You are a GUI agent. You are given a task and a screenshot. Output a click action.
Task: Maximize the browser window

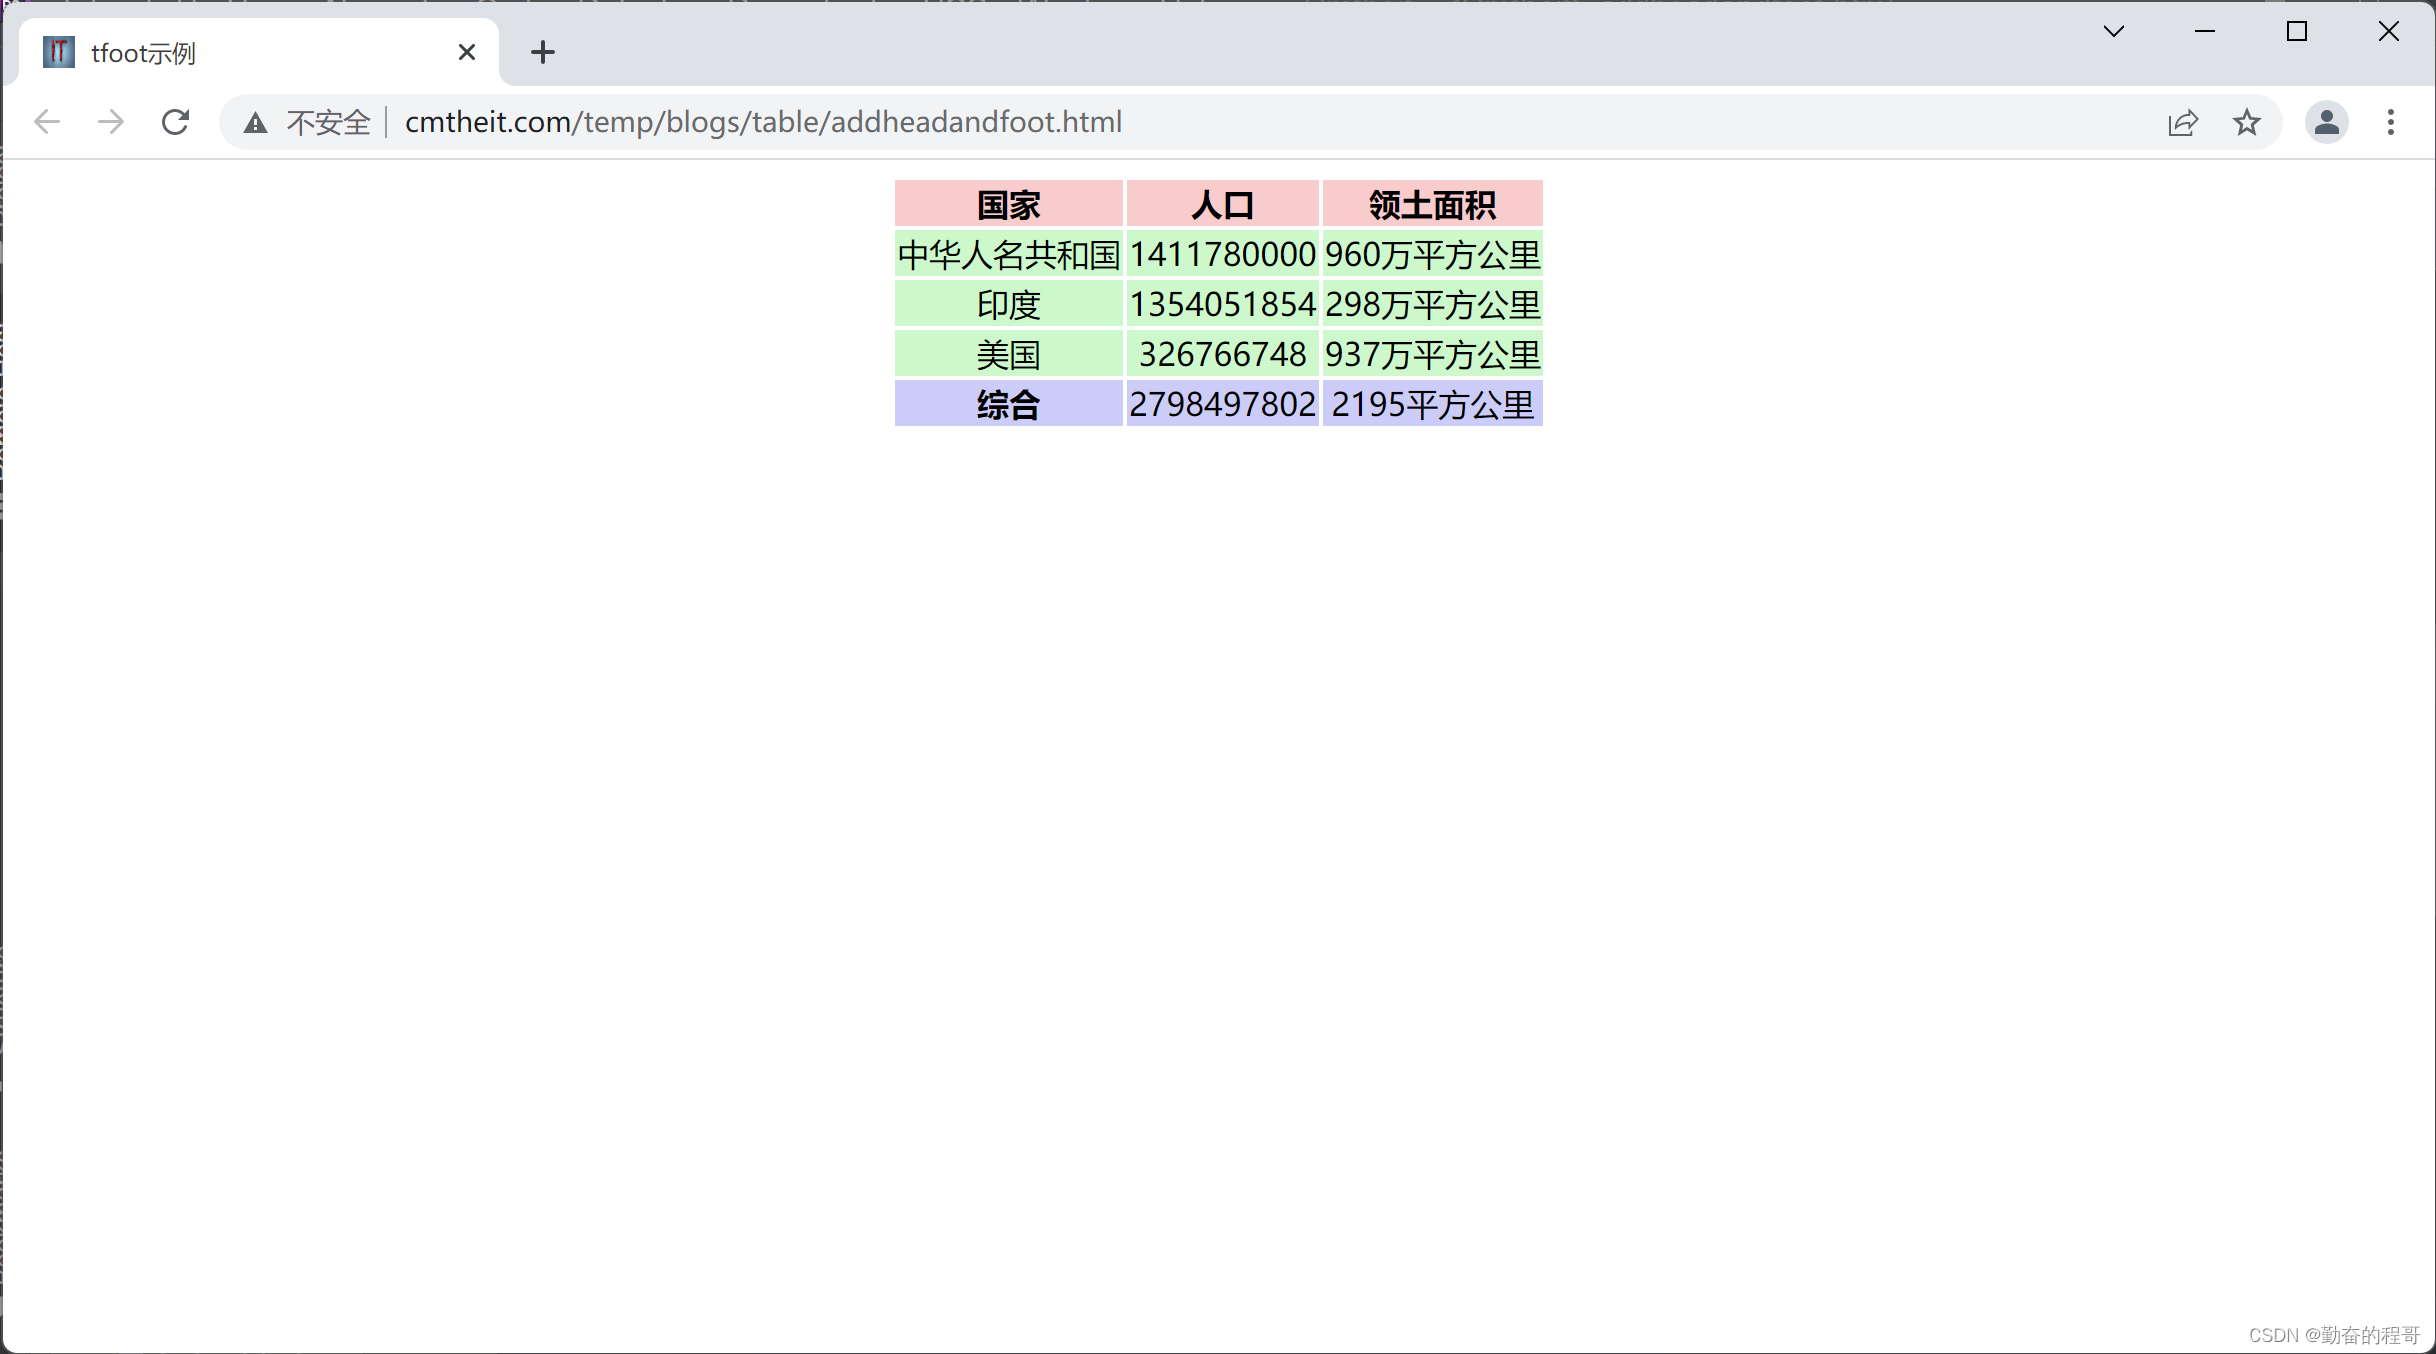click(2297, 31)
